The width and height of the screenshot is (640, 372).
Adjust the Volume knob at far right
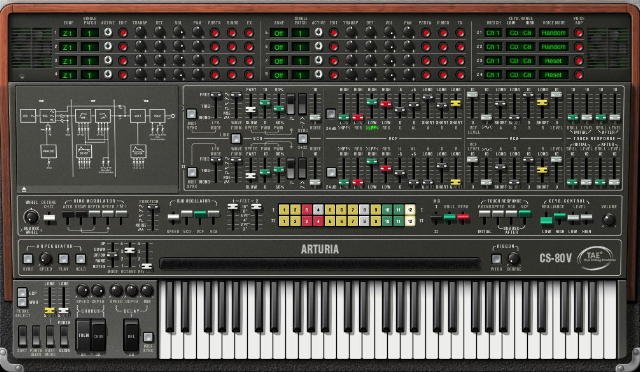pyautogui.click(x=609, y=220)
